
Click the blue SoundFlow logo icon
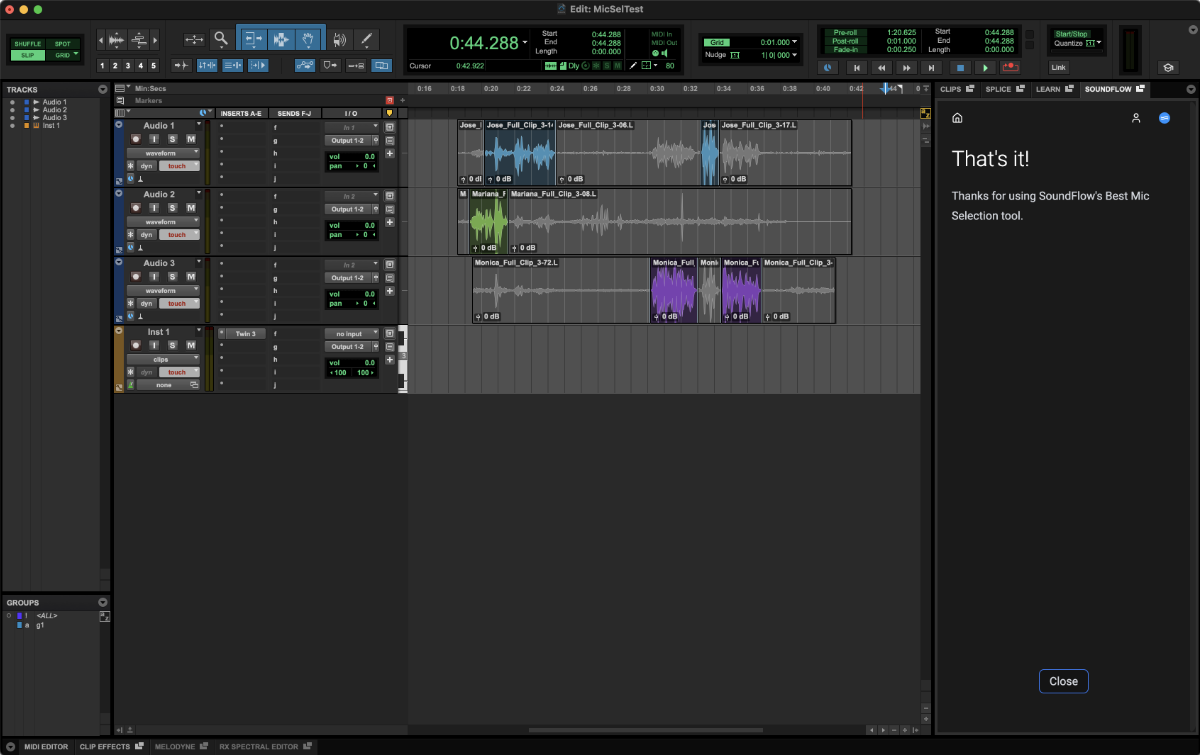1164,118
